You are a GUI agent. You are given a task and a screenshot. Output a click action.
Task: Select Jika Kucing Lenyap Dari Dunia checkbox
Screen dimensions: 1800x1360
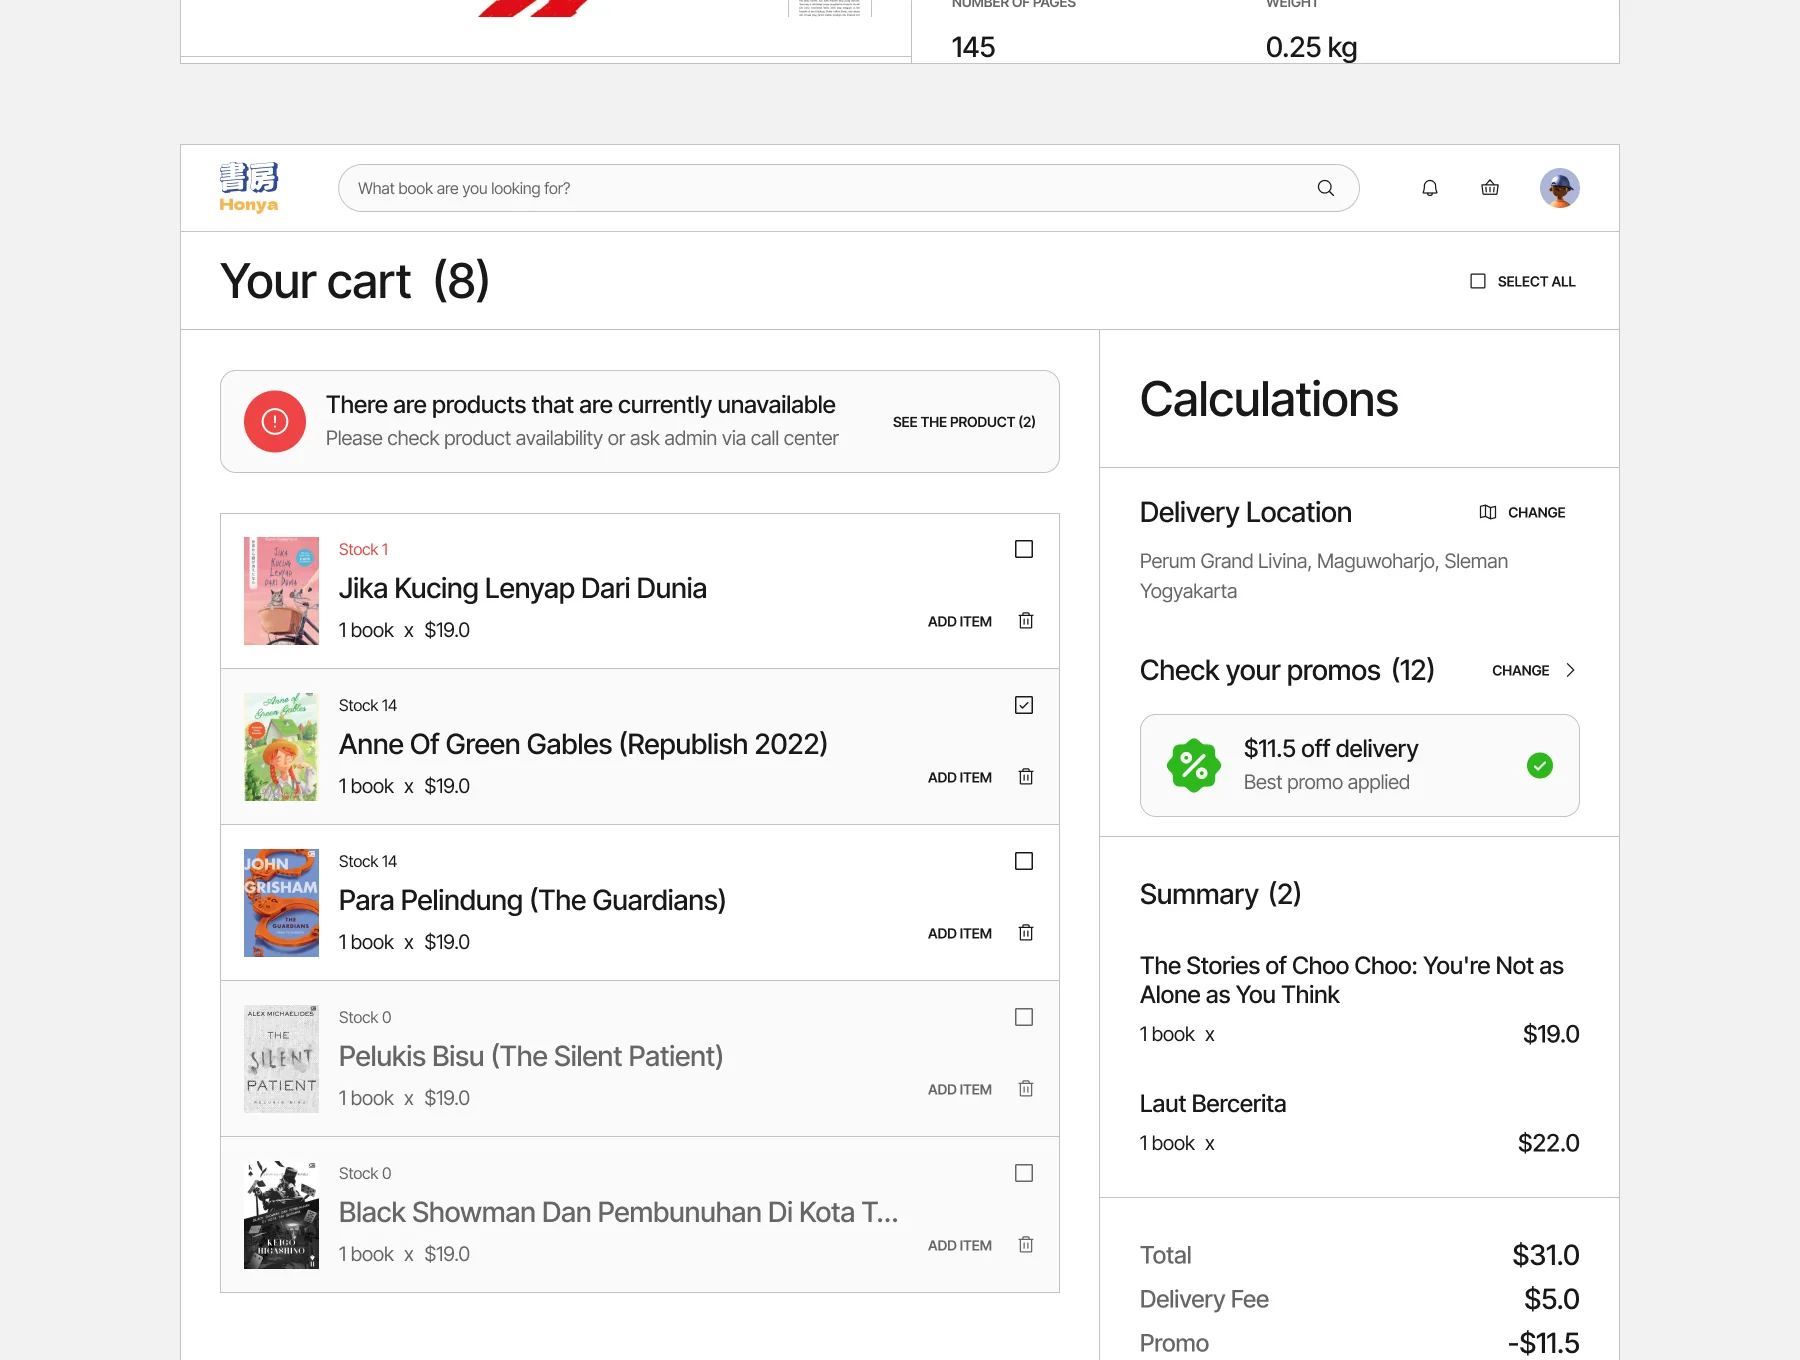point(1024,549)
